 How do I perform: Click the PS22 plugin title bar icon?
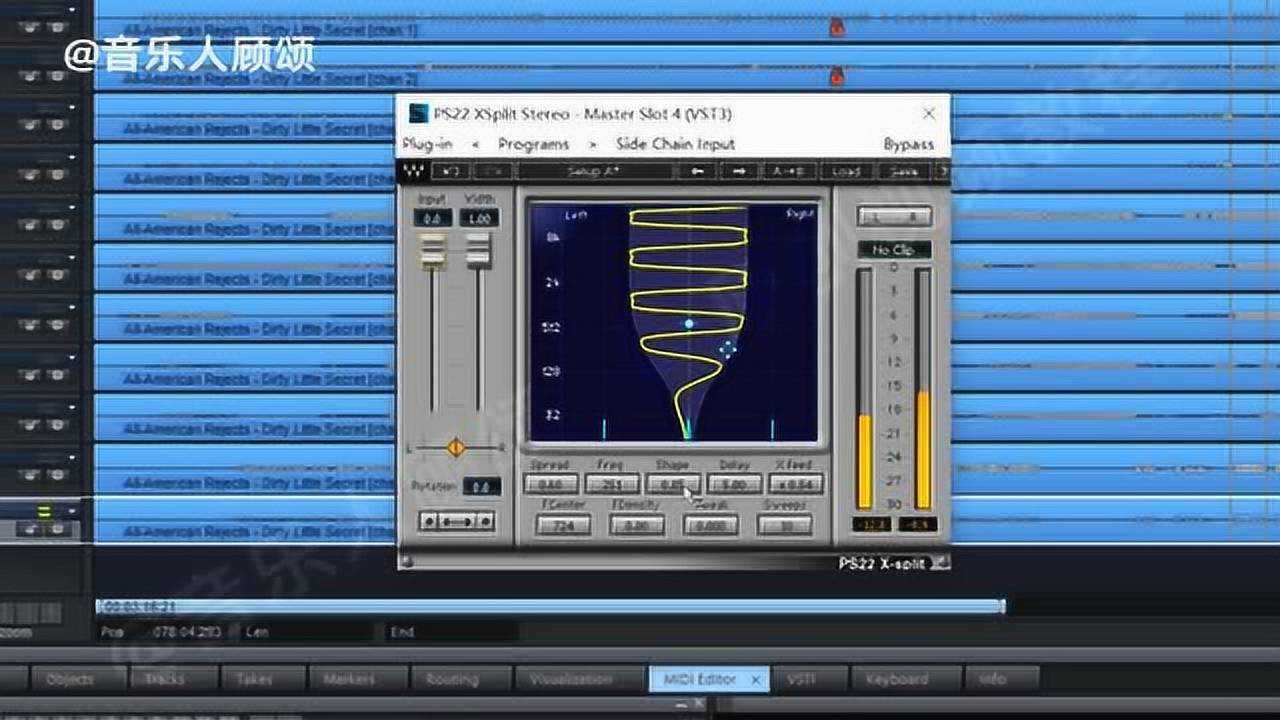pos(419,114)
